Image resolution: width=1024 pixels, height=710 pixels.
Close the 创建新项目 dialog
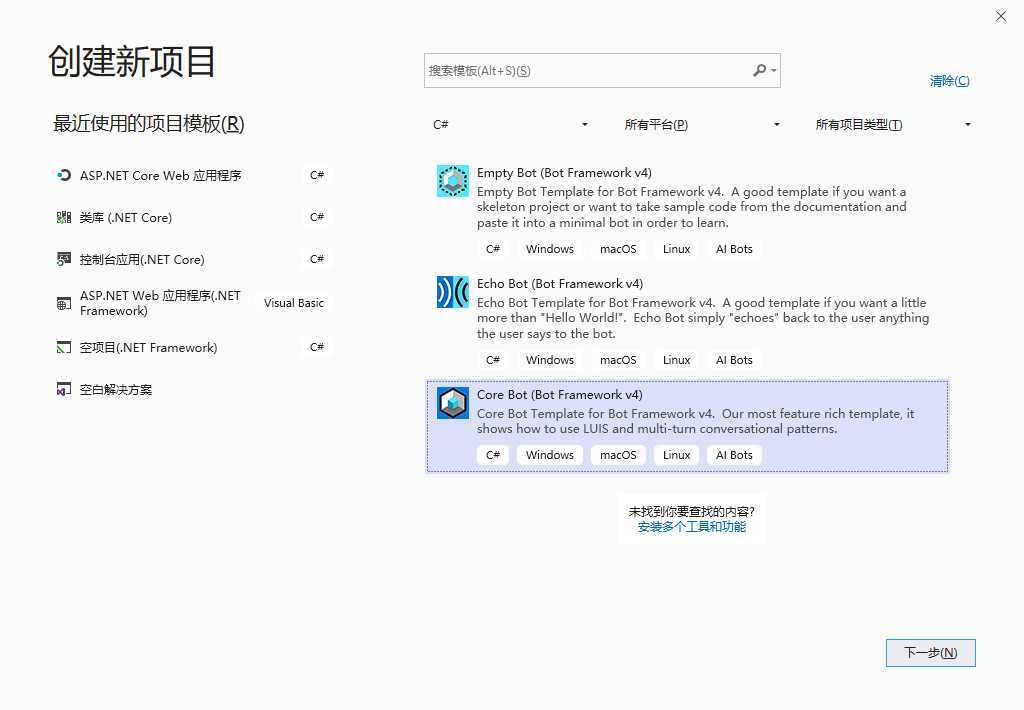[1000, 16]
